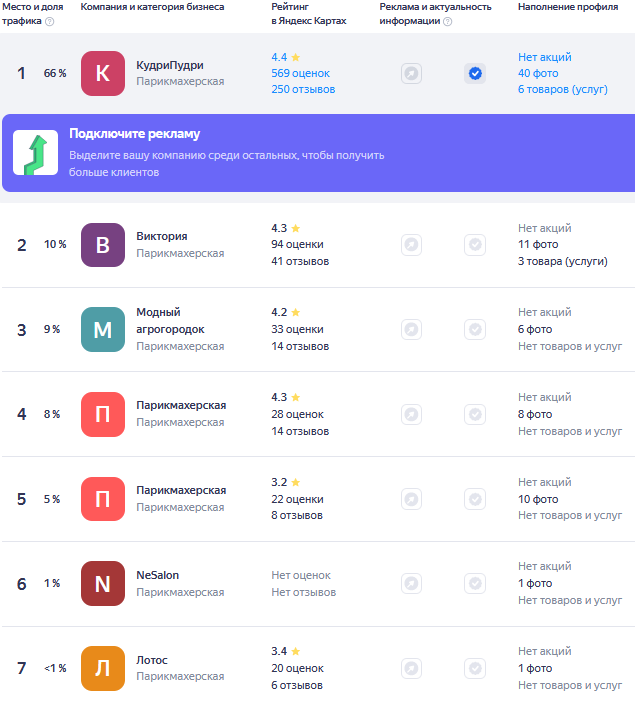The image size is (635, 702).
Task: Open the 'Подключите рекламу' banner
Action: [318, 153]
